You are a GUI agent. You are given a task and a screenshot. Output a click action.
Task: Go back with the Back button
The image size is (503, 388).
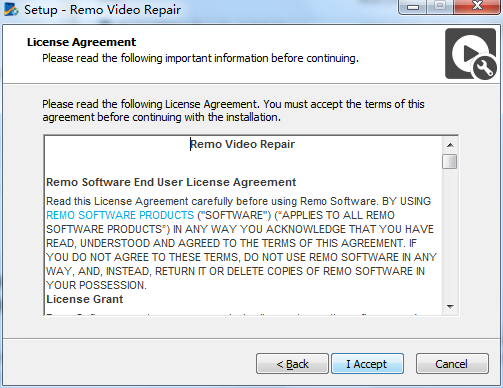pos(292,364)
